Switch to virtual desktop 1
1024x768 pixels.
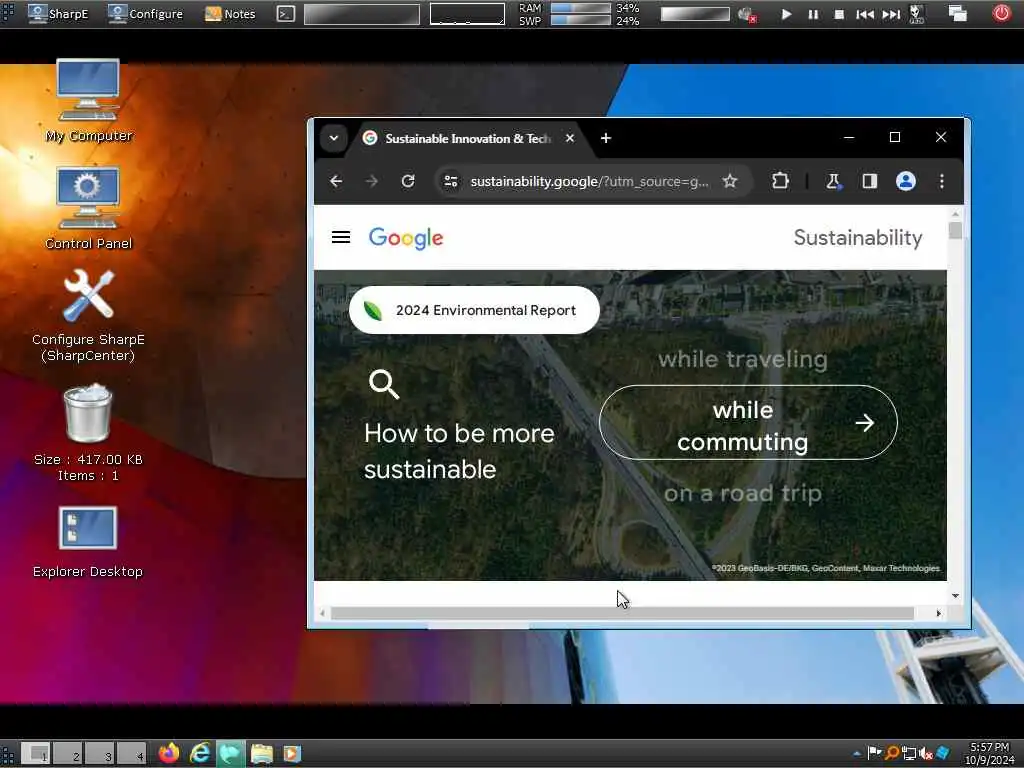click(37, 754)
